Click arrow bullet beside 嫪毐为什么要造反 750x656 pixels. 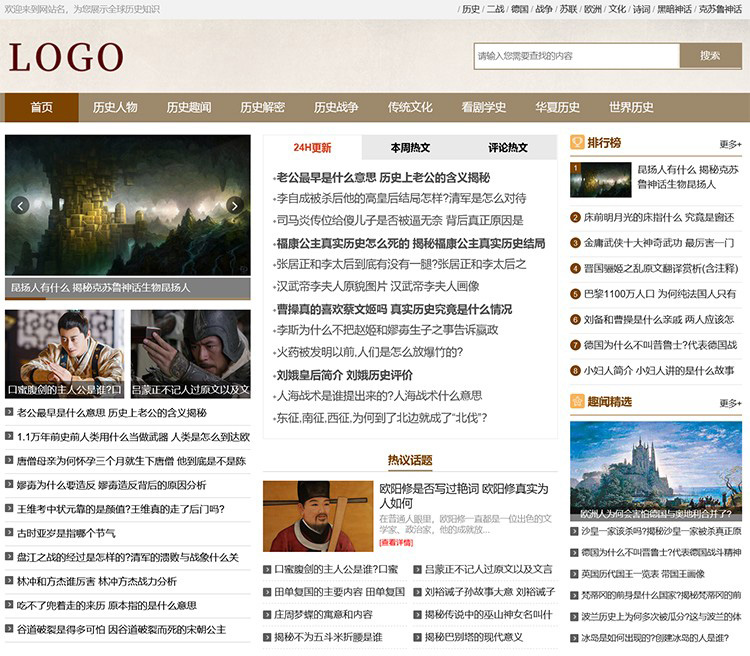point(9,484)
